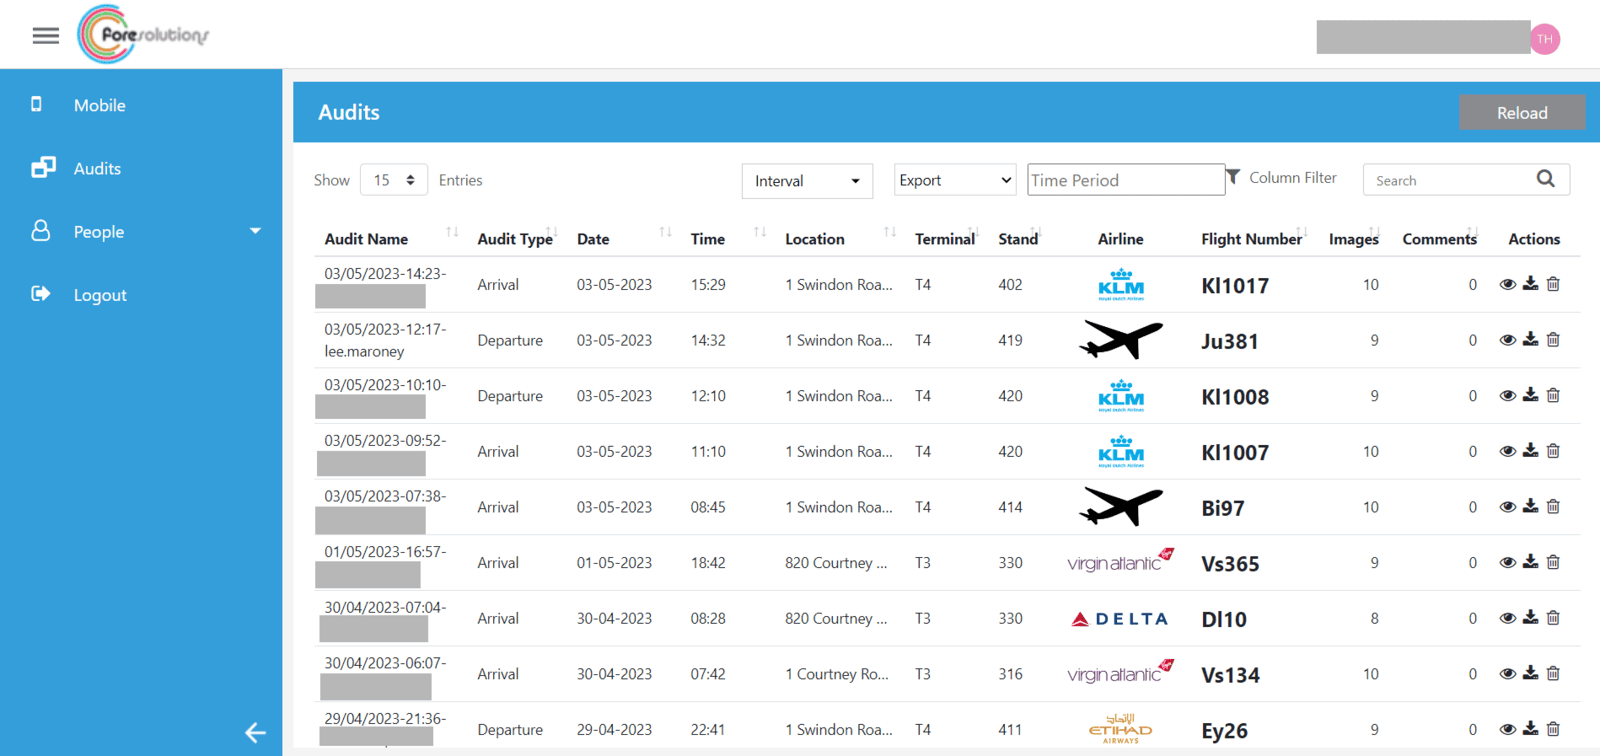The width and height of the screenshot is (1600, 756).
Task: Open the Interval dropdown
Action: pos(806,181)
